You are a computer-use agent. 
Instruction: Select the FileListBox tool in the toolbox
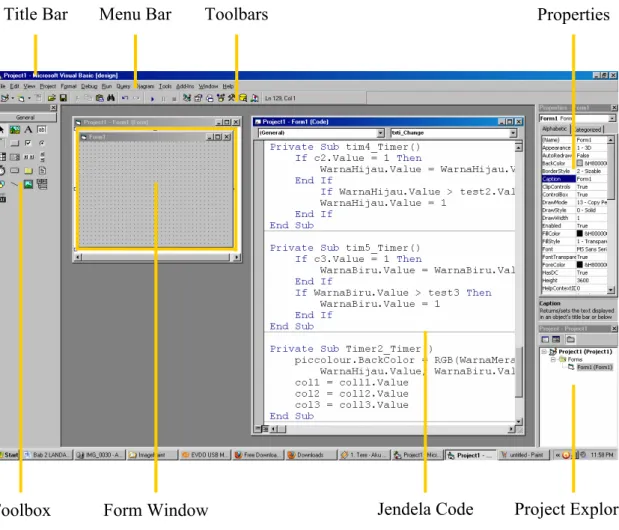point(42,170)
